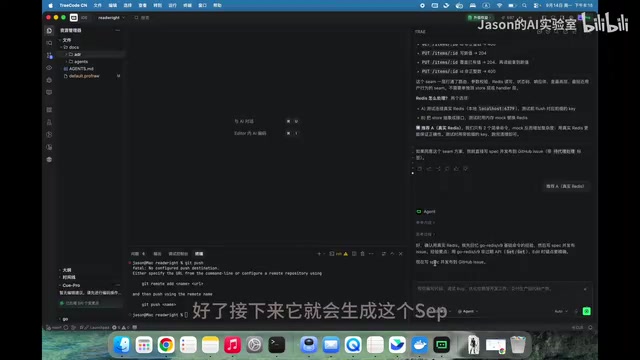Open the Explorer view in the activity bar
The height and width of the screenshot is (360, 640).
click(49, 31)
